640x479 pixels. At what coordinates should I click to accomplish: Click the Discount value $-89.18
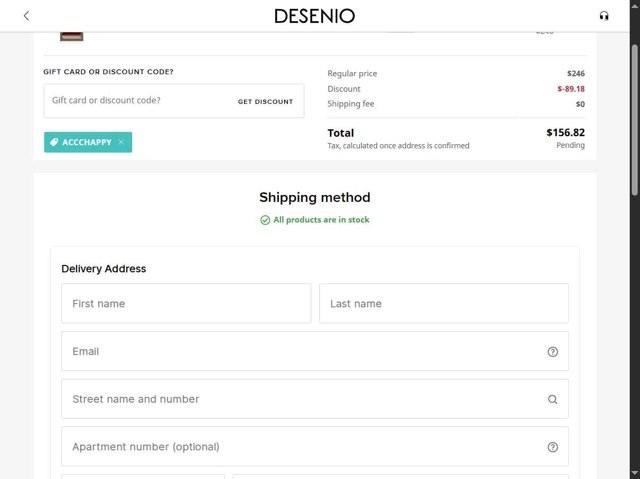(571, 89)
